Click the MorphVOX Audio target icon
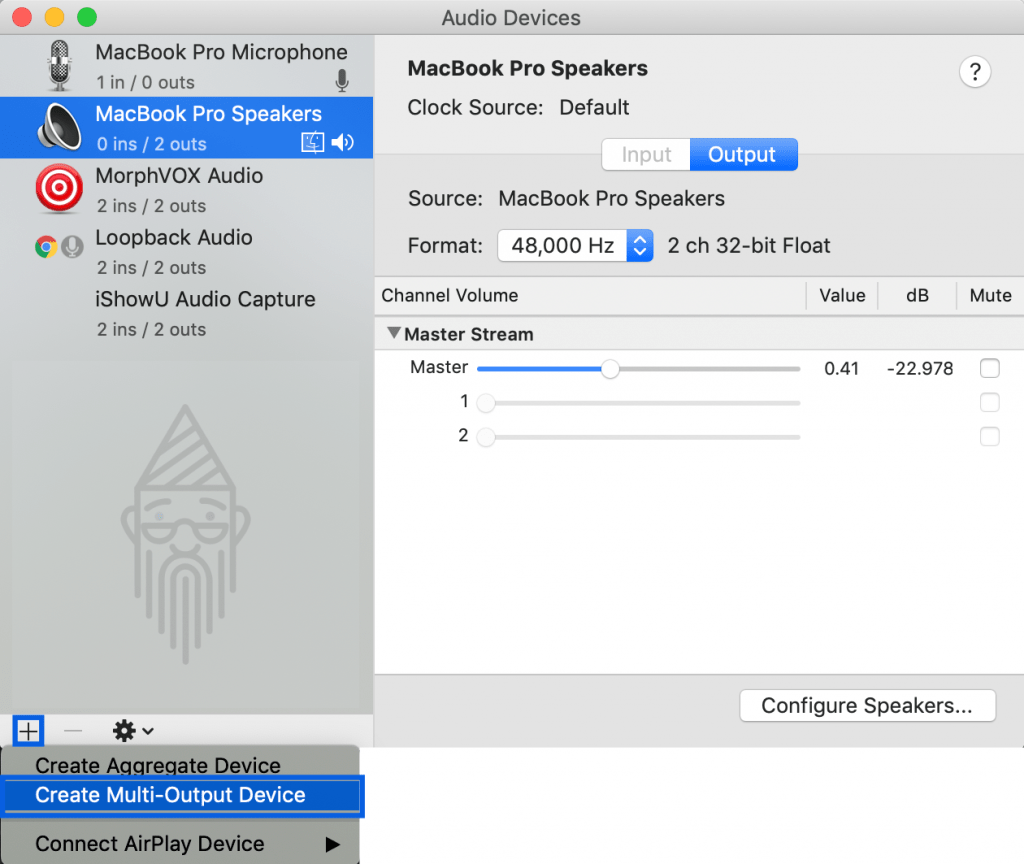Screen dimensions: 1024x864 click(x=59, y=189)
